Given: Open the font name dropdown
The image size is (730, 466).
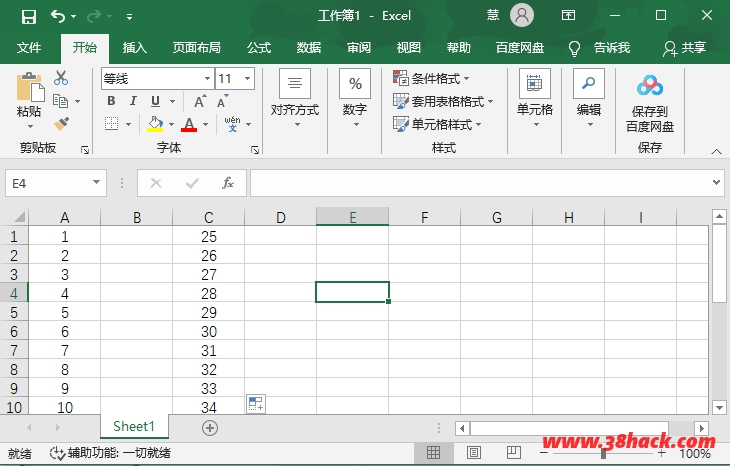Looking at the screenshot, I should point(207,78).
